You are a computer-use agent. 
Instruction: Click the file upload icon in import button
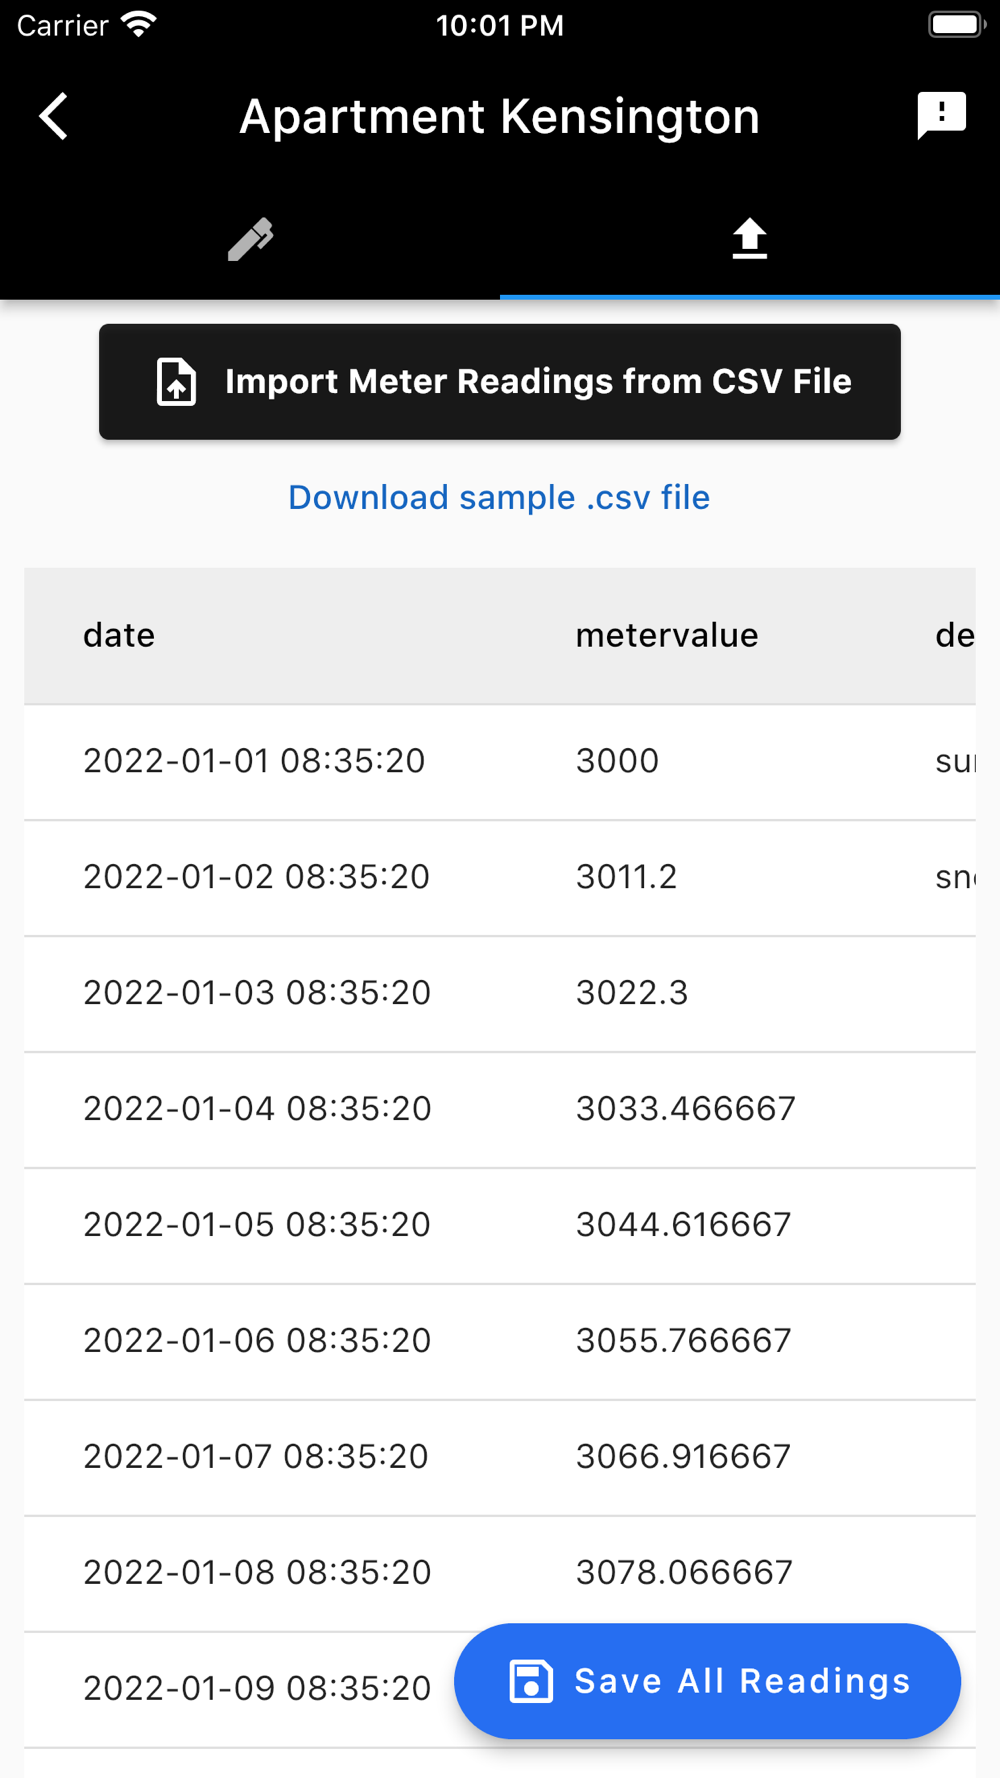(x=176, y=382)
